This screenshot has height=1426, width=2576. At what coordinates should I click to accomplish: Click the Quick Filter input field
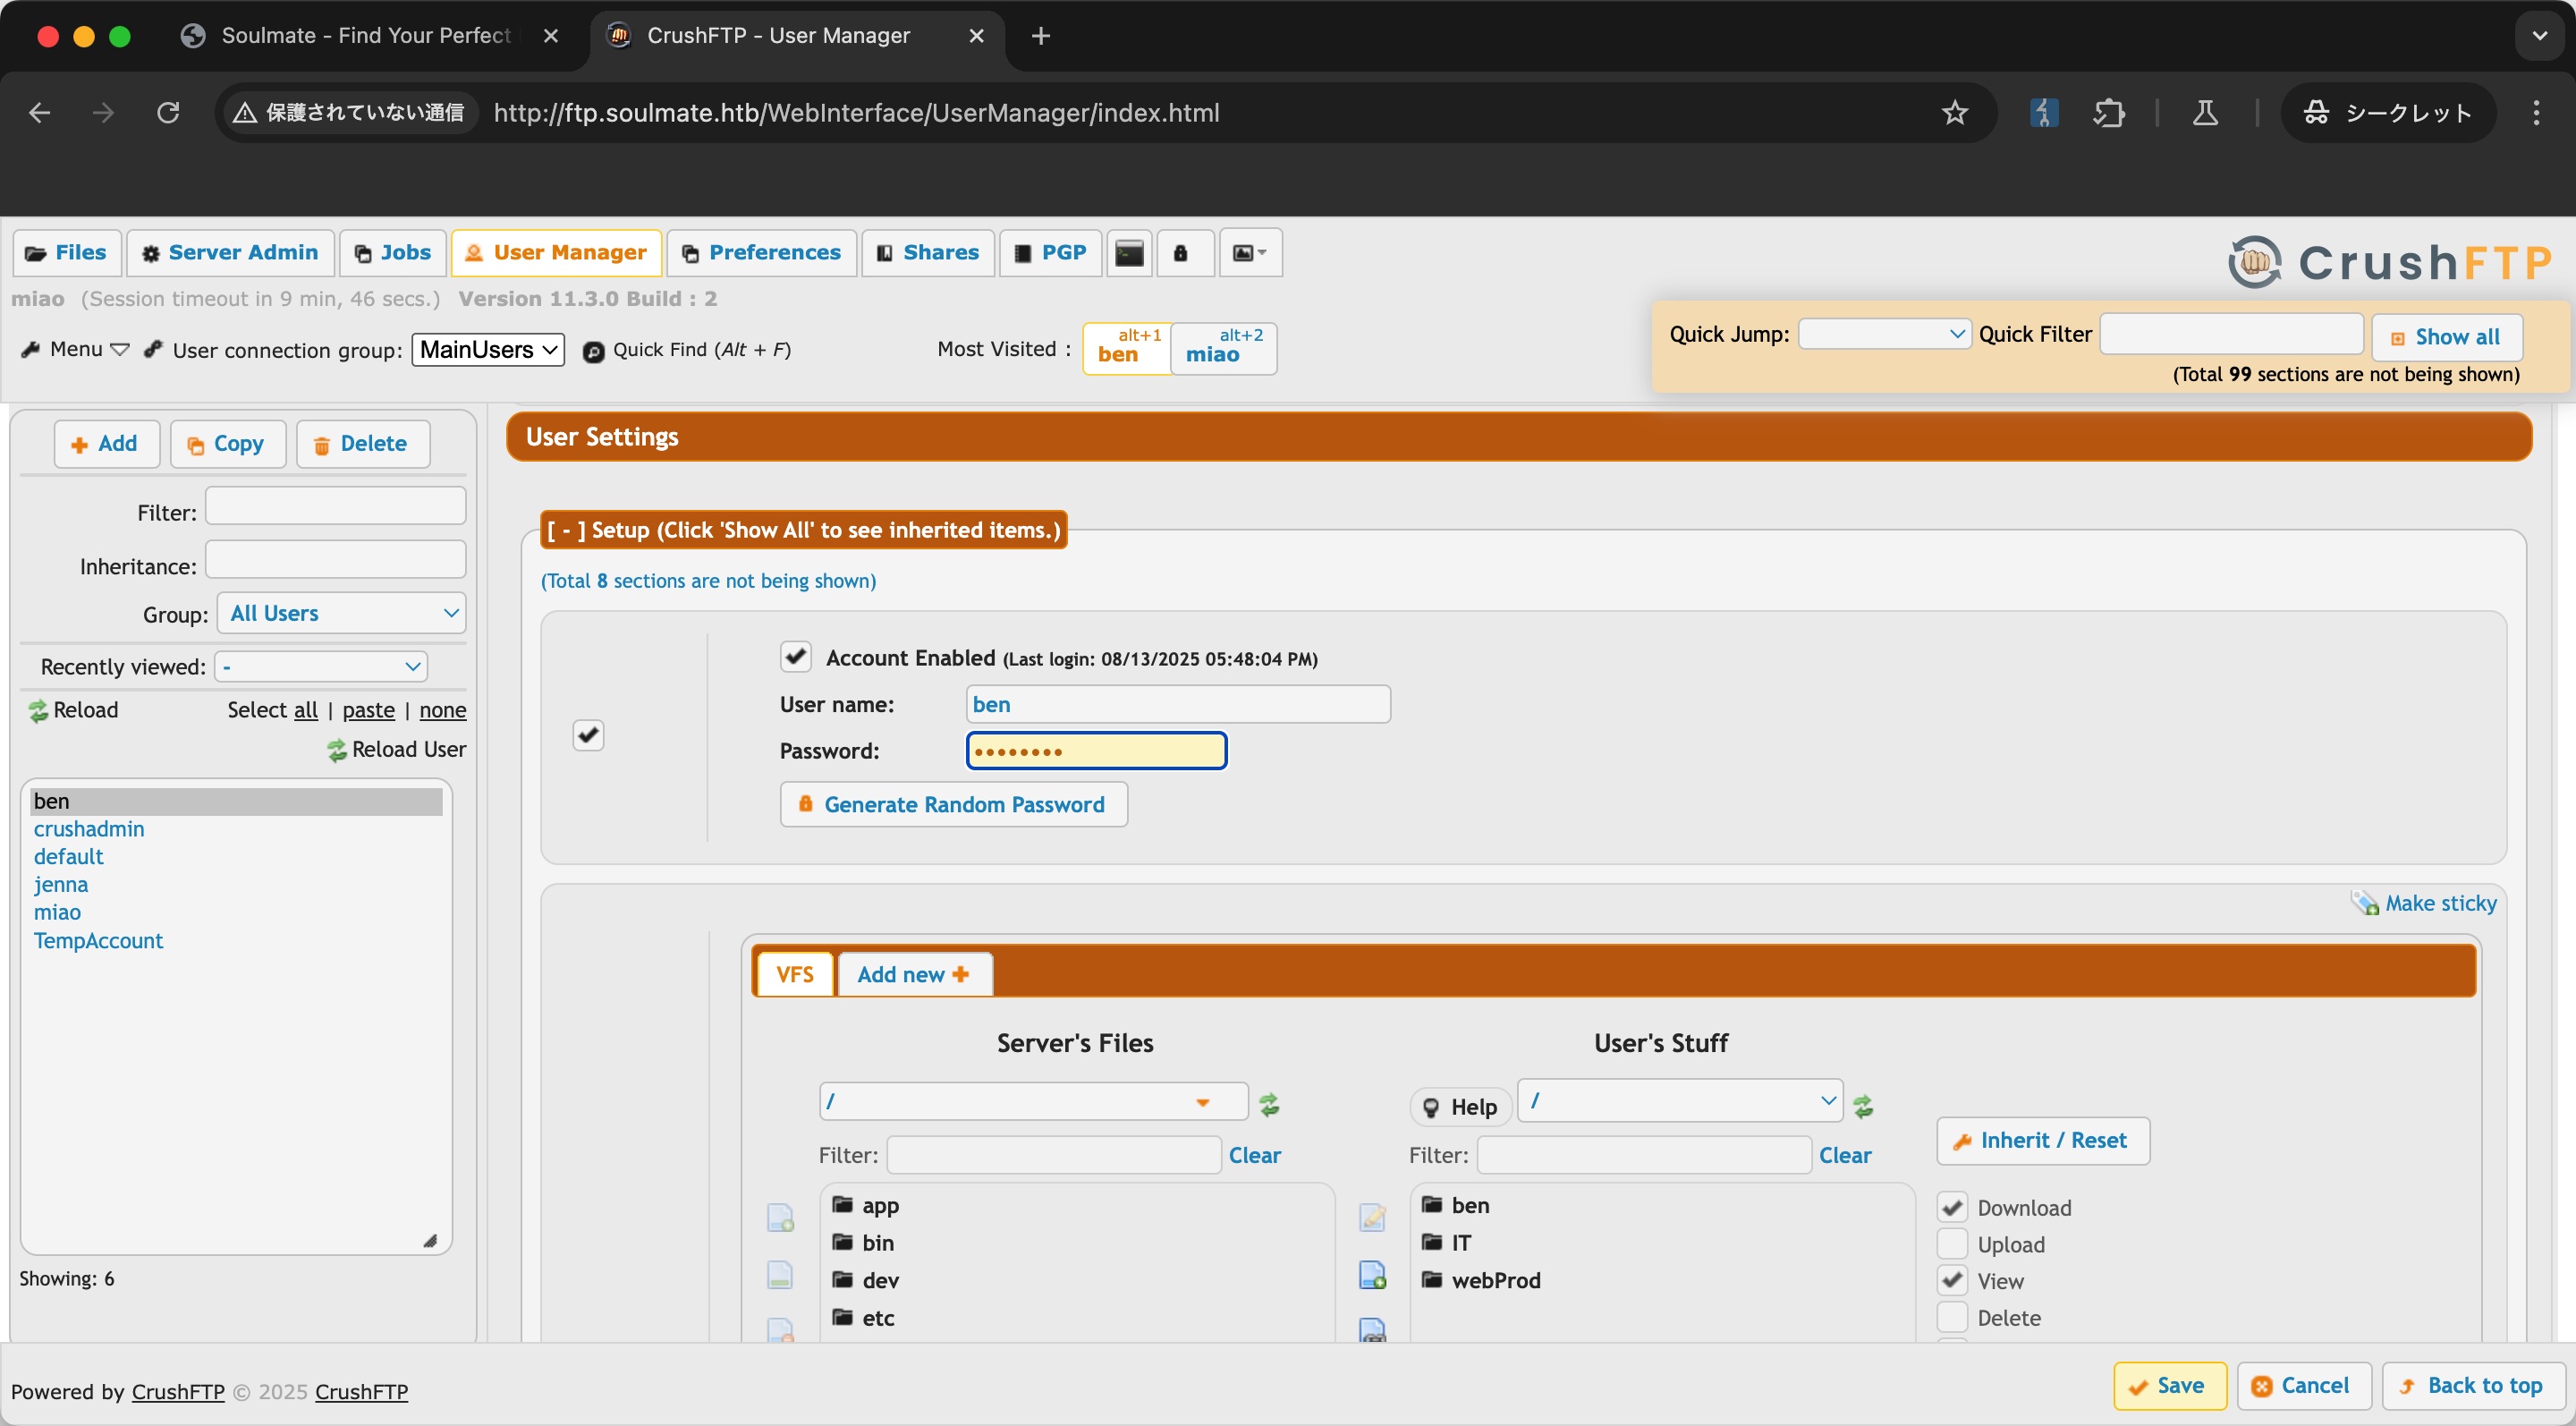(x=2231, y=334)
